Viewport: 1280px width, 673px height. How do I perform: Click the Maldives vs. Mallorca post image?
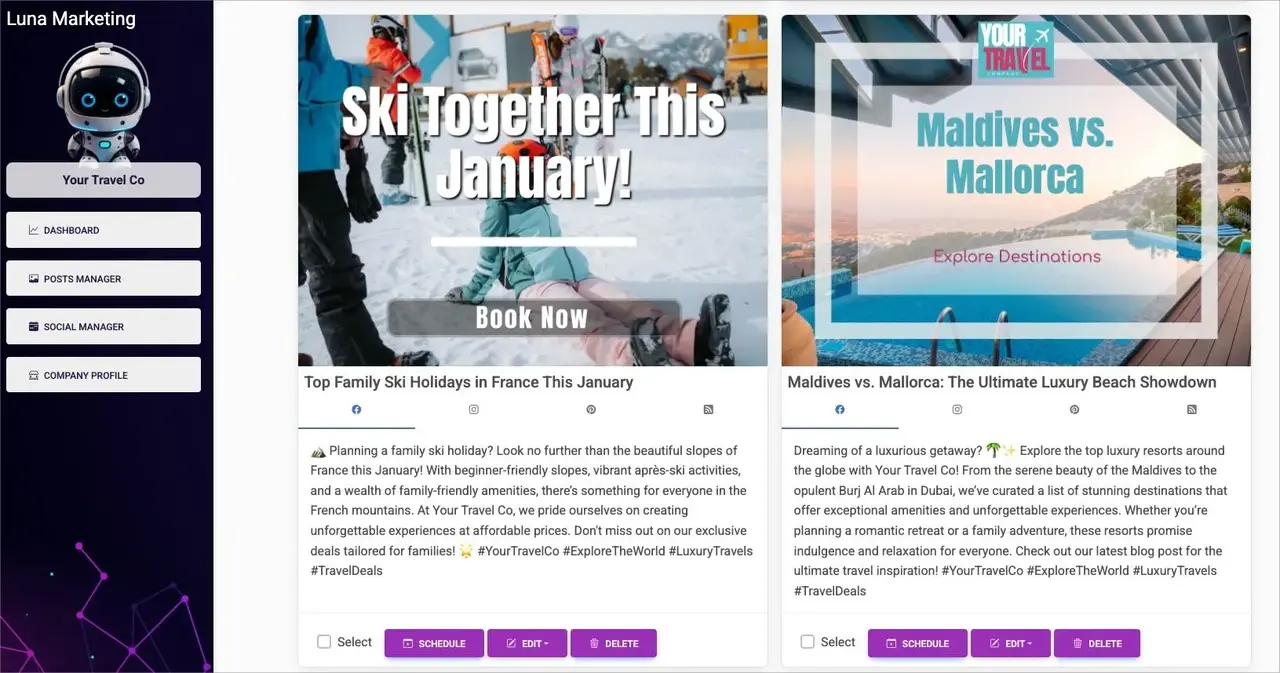[x=1016, y=190]
